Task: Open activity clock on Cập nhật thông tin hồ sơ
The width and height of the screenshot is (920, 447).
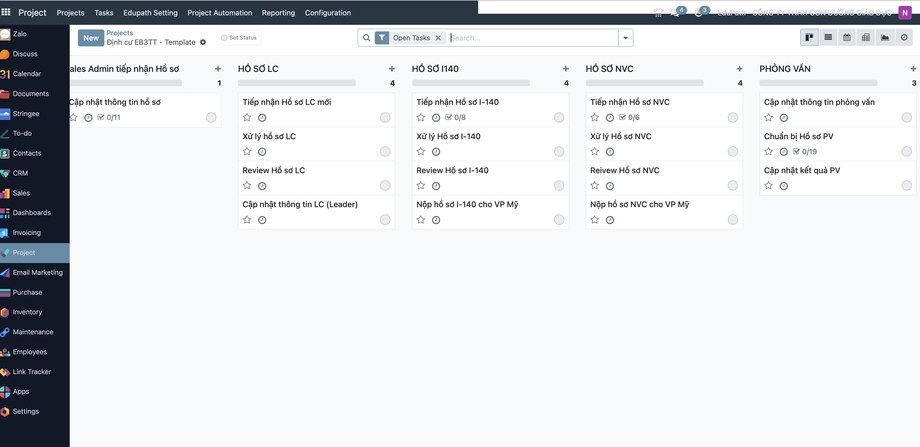Action: coord(89,118)
